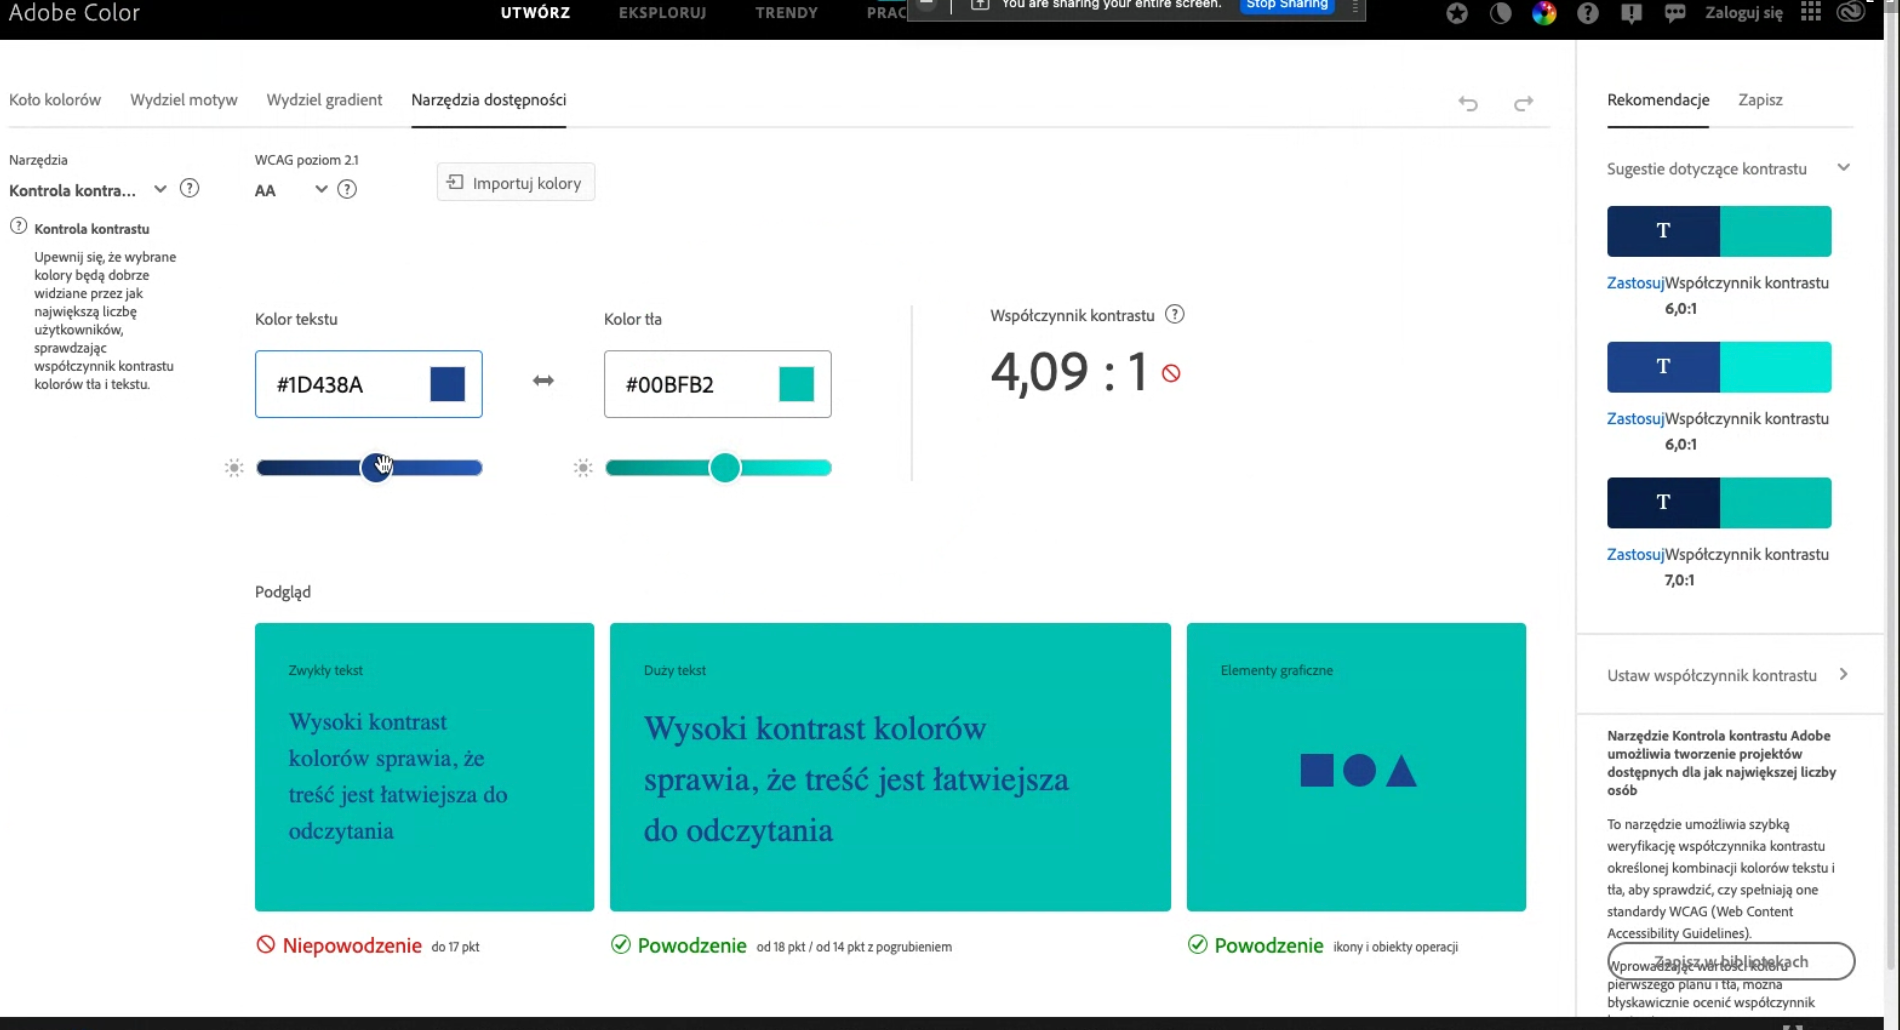This screenshot has width=1900, height=1030.
Task: Open the chat bubble icon
Action: coord(1675,13)
